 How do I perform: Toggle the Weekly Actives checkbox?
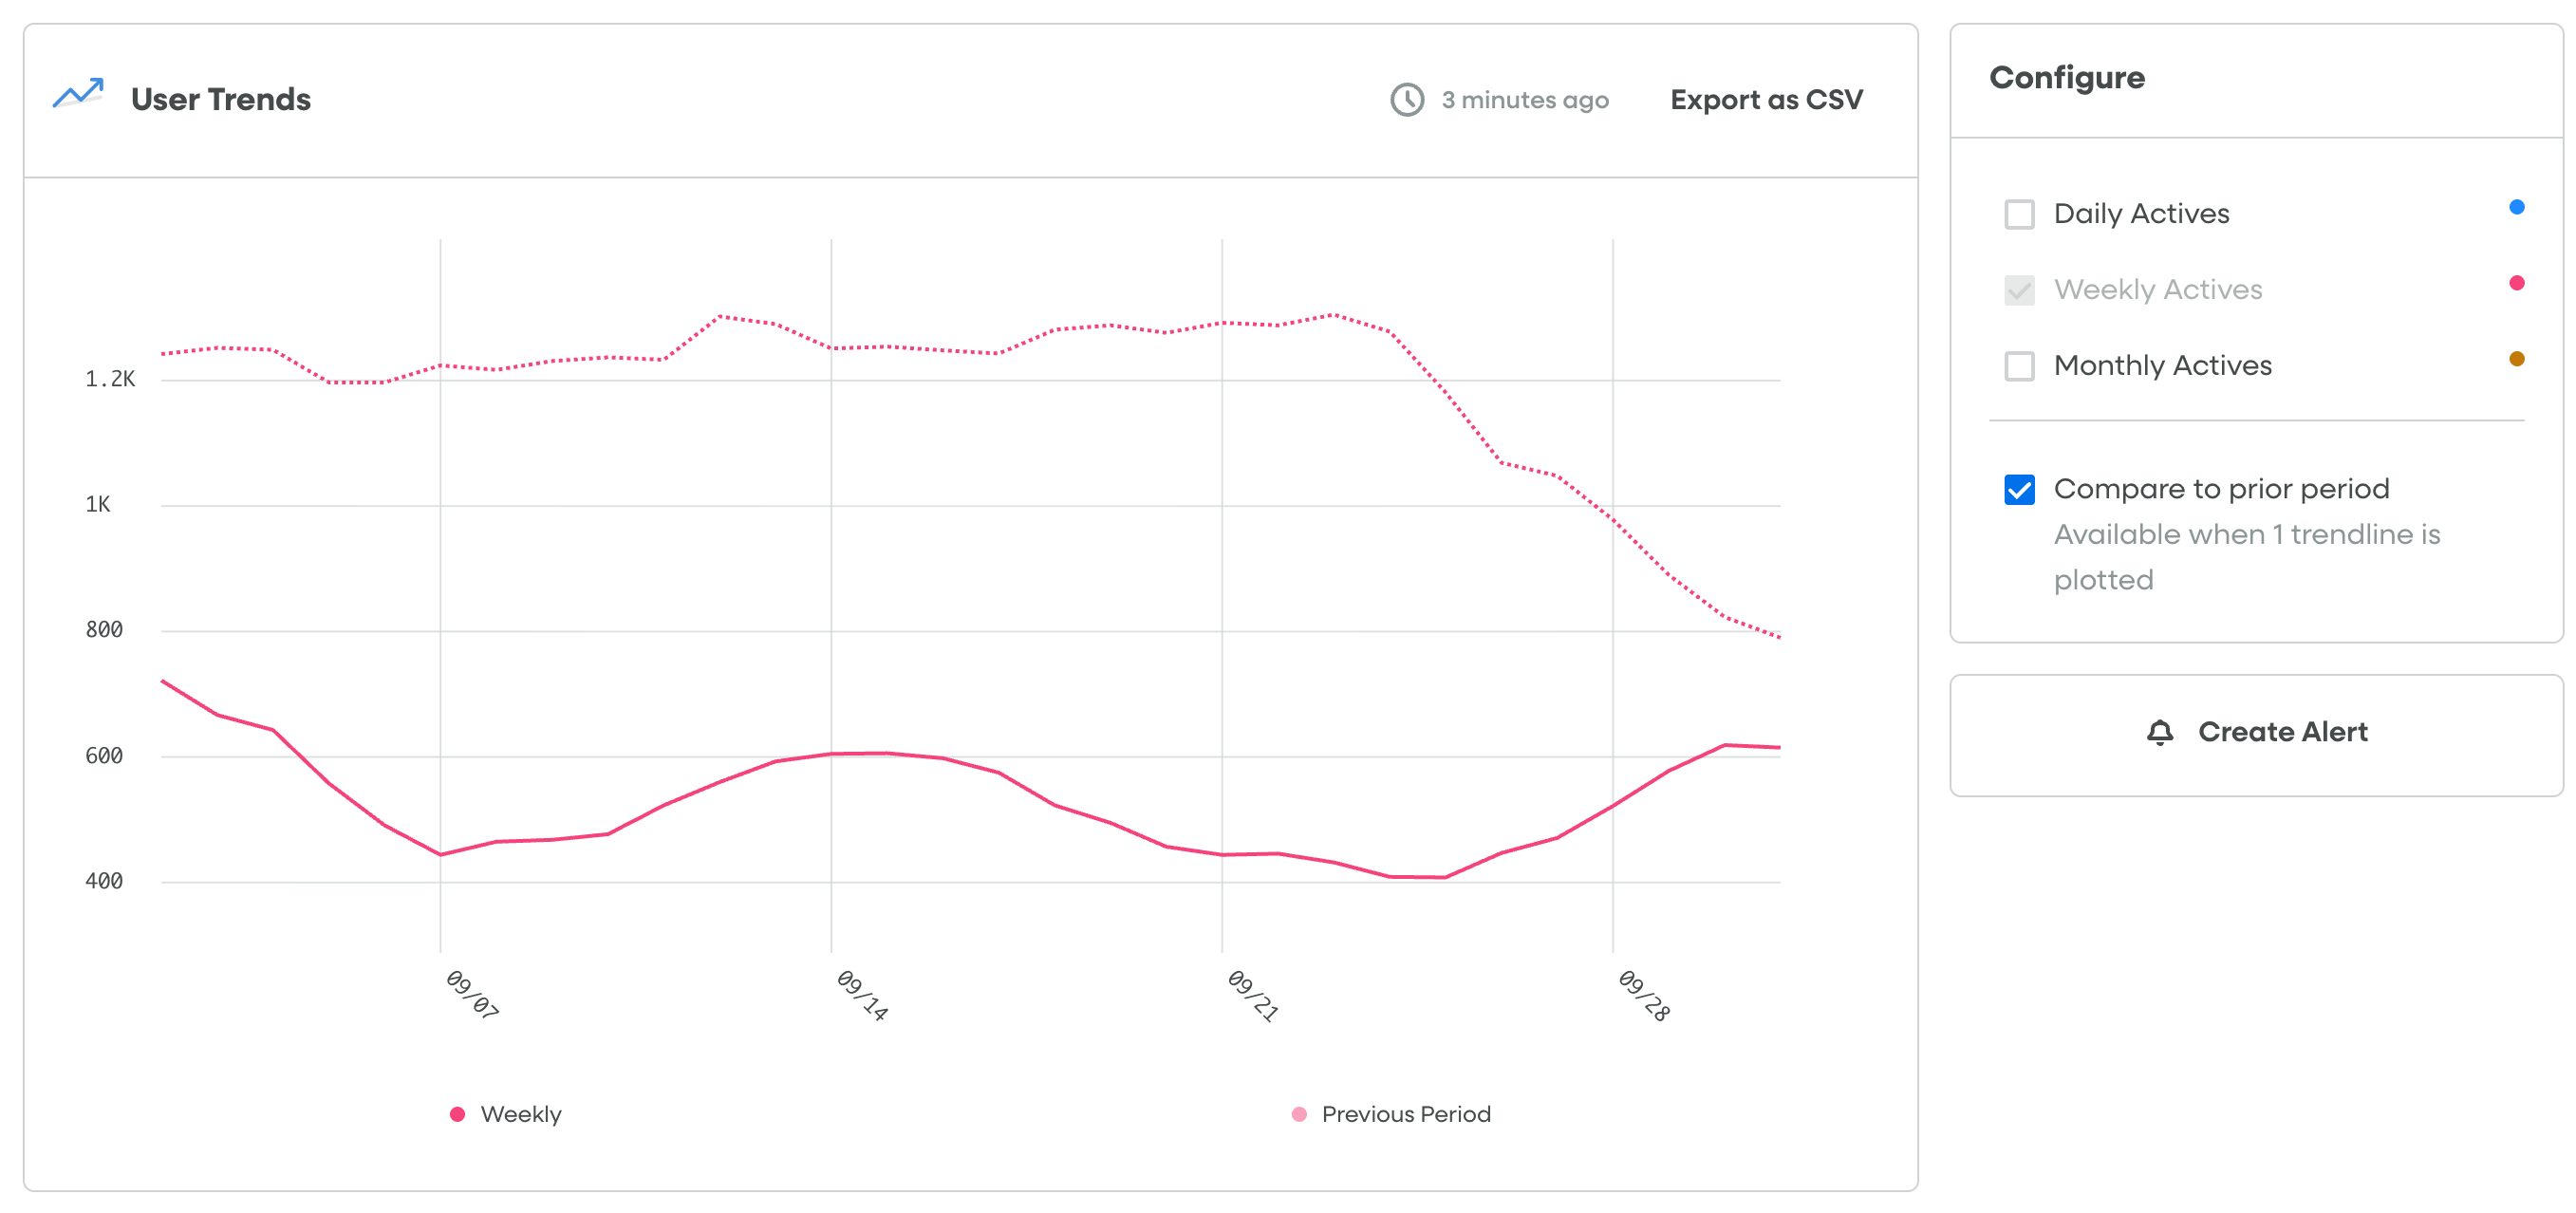coord(2019,290)
